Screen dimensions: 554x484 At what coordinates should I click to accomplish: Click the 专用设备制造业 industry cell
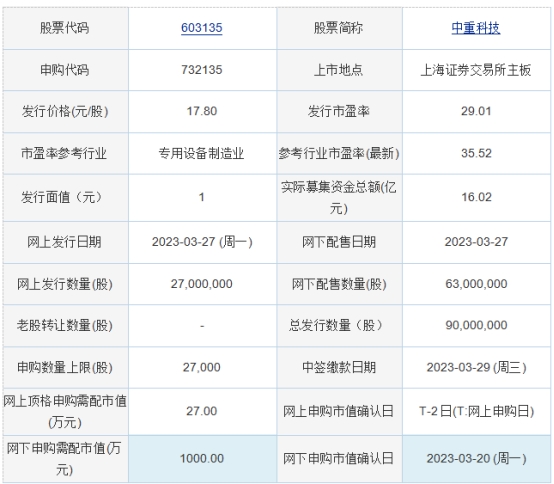[201, 153]
